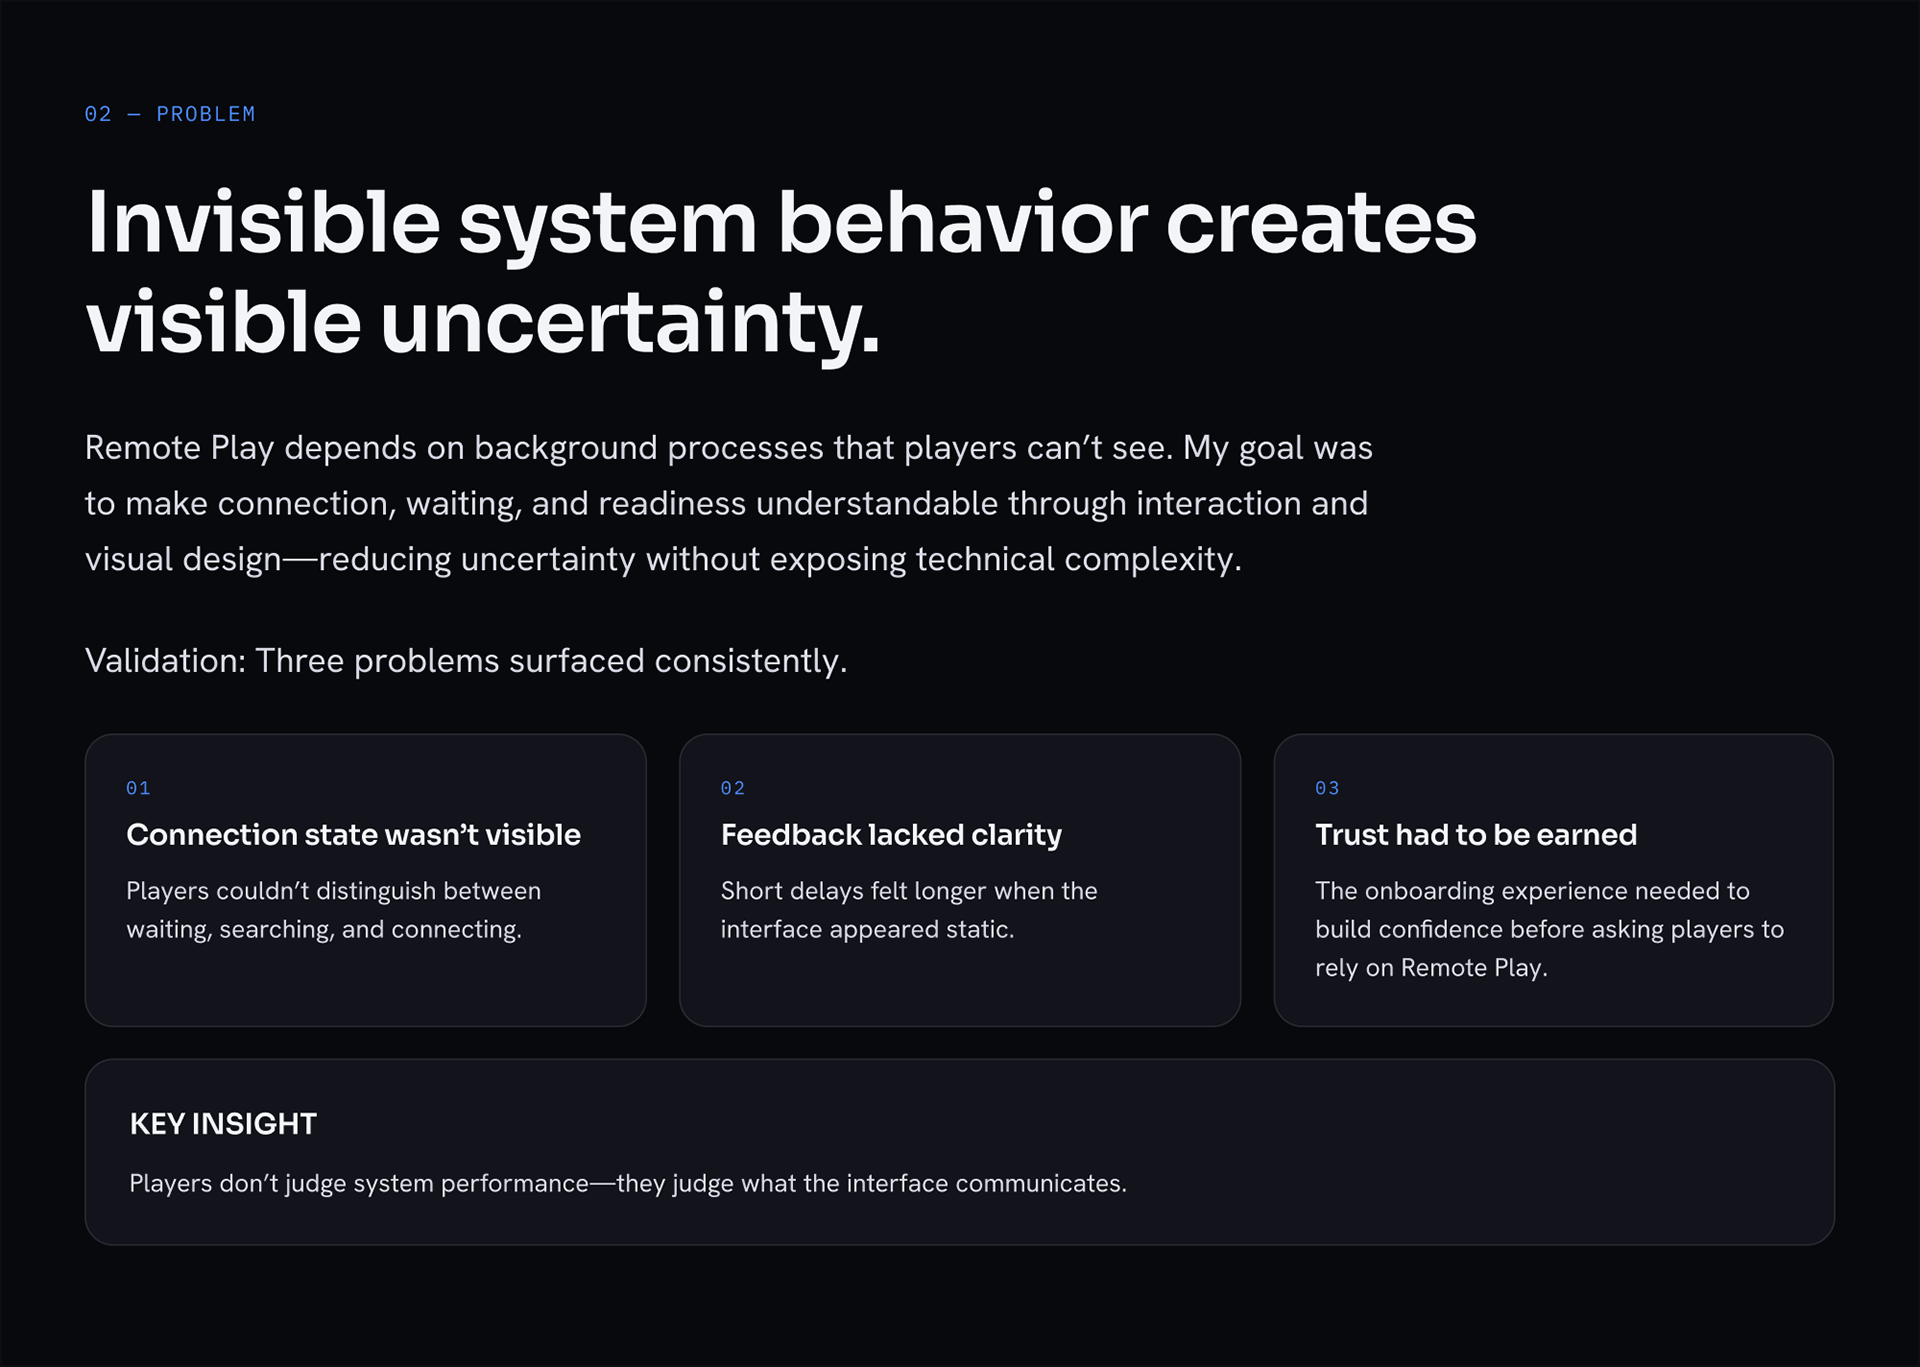Select the main heading 'Invisible system behavior creates'

(x=781, y=222)
